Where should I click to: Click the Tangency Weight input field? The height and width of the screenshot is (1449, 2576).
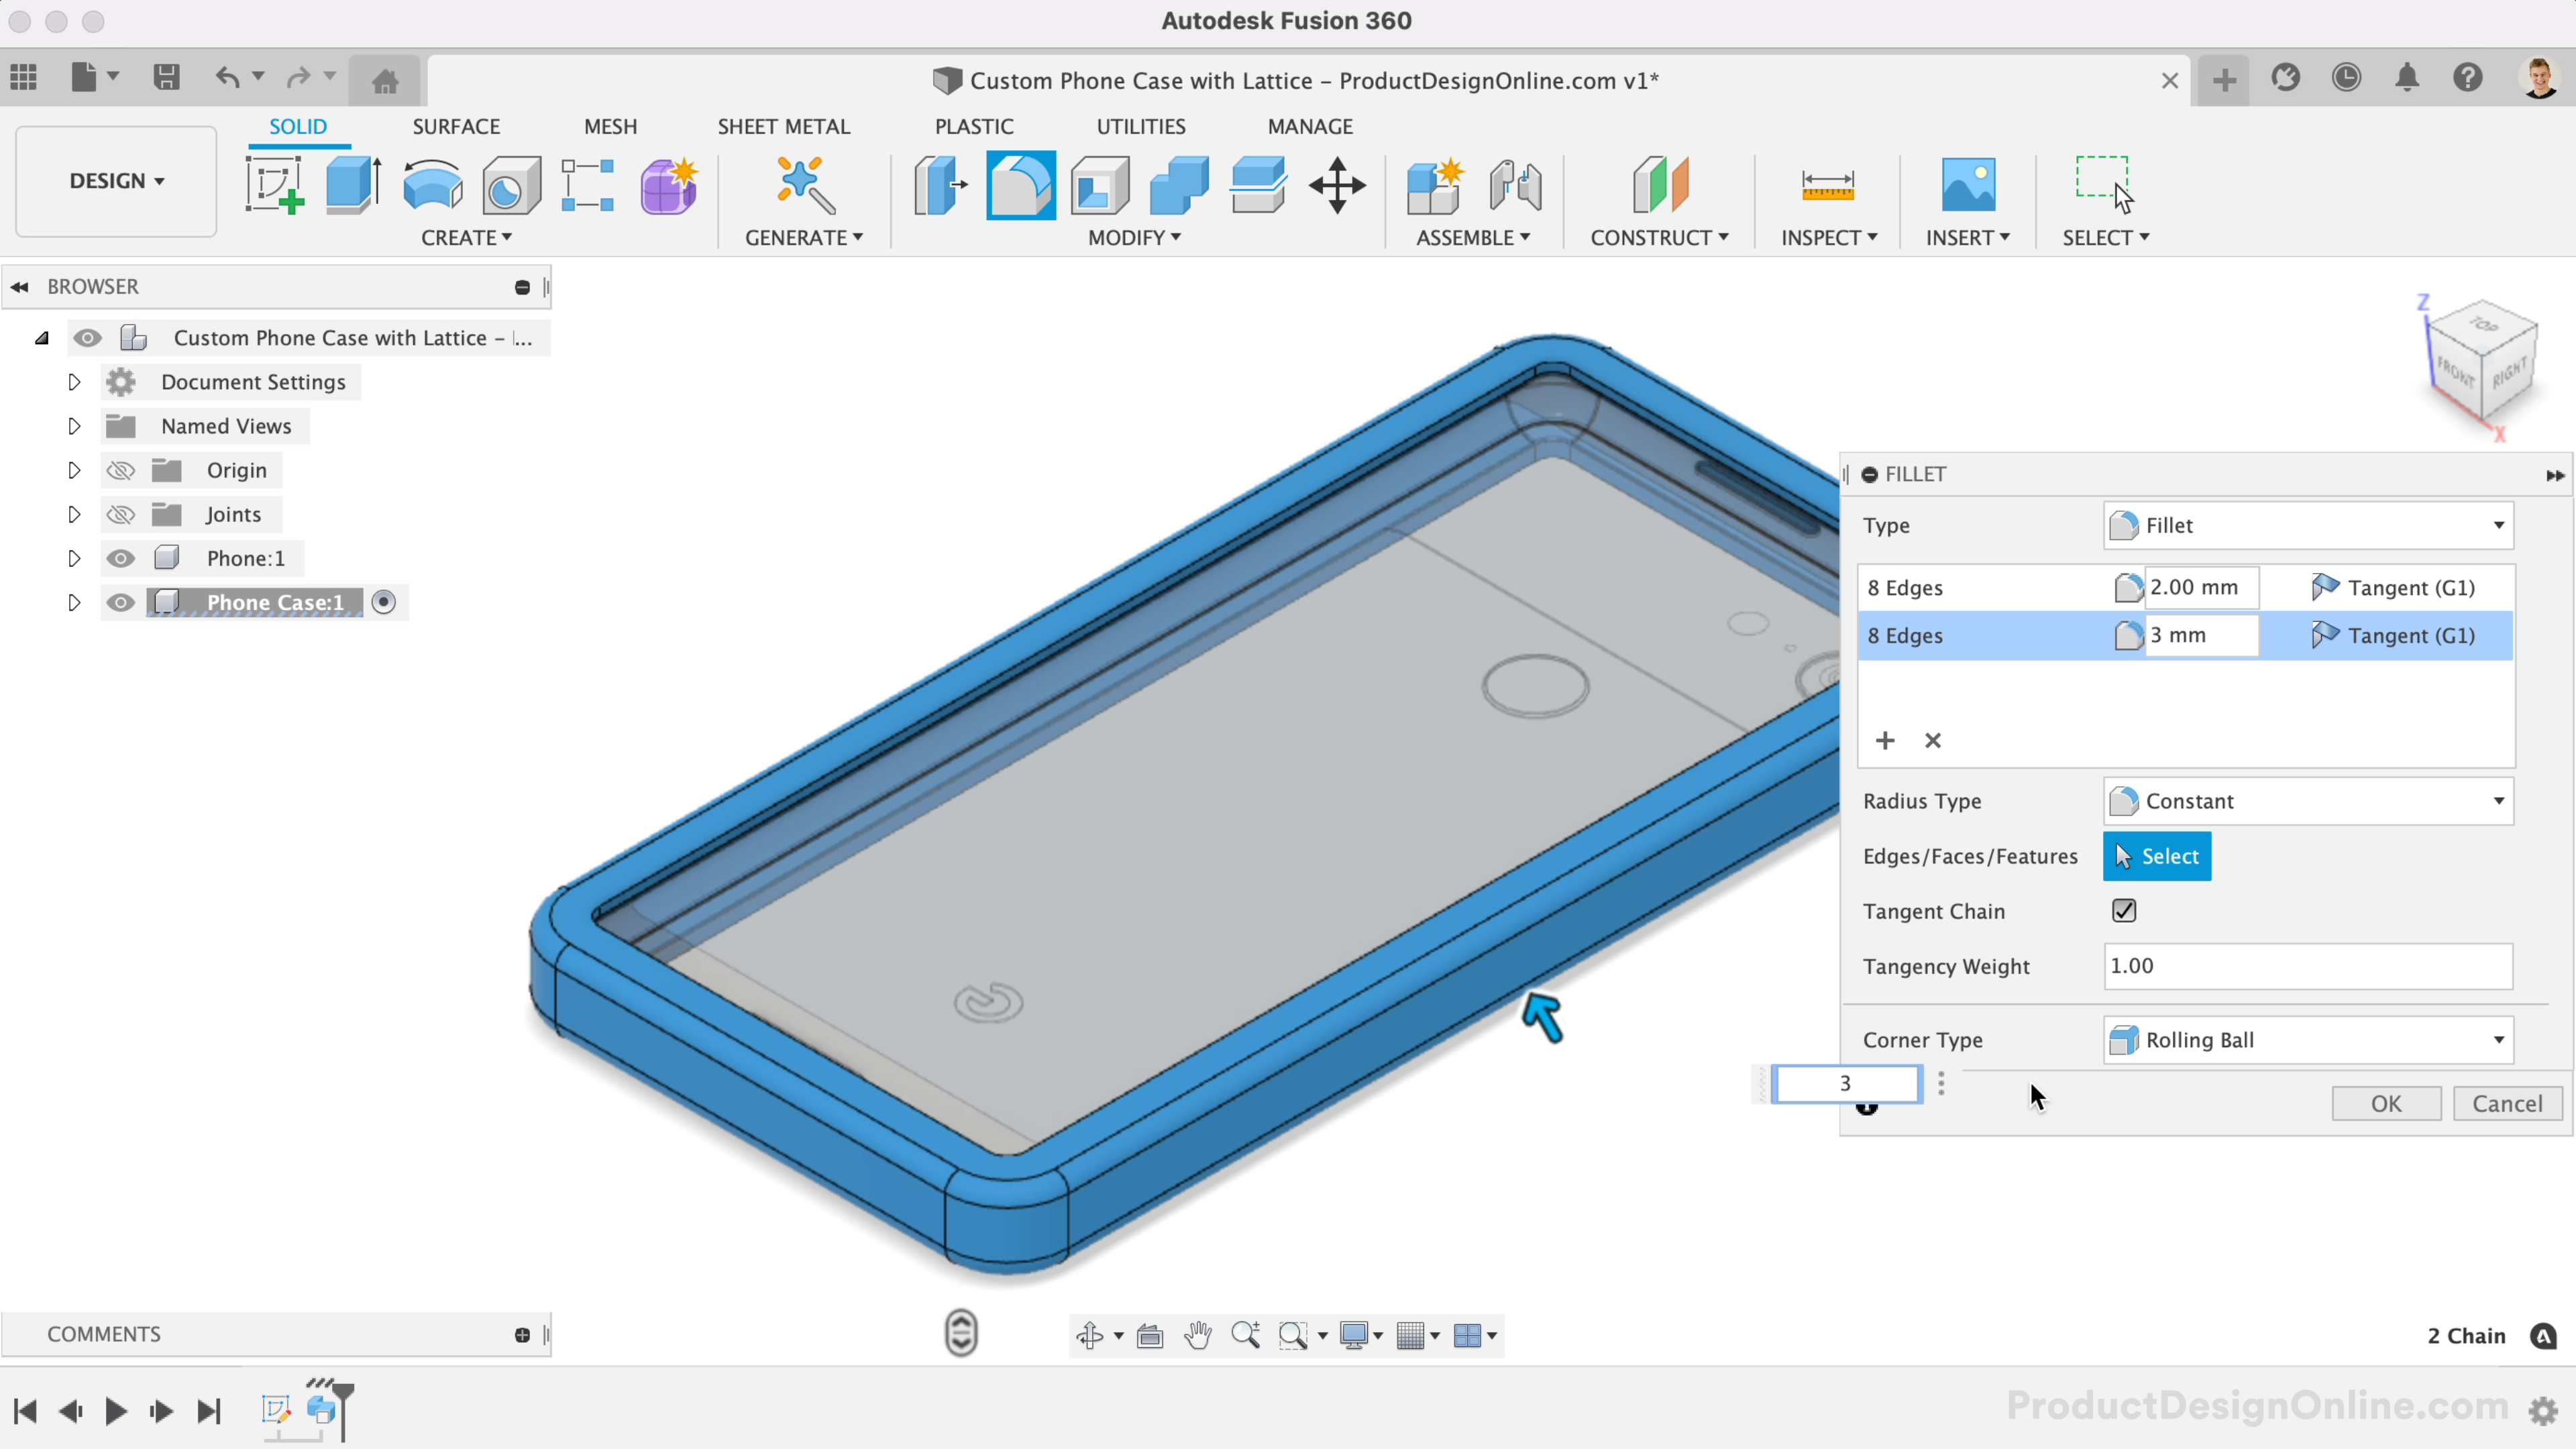2307,966
